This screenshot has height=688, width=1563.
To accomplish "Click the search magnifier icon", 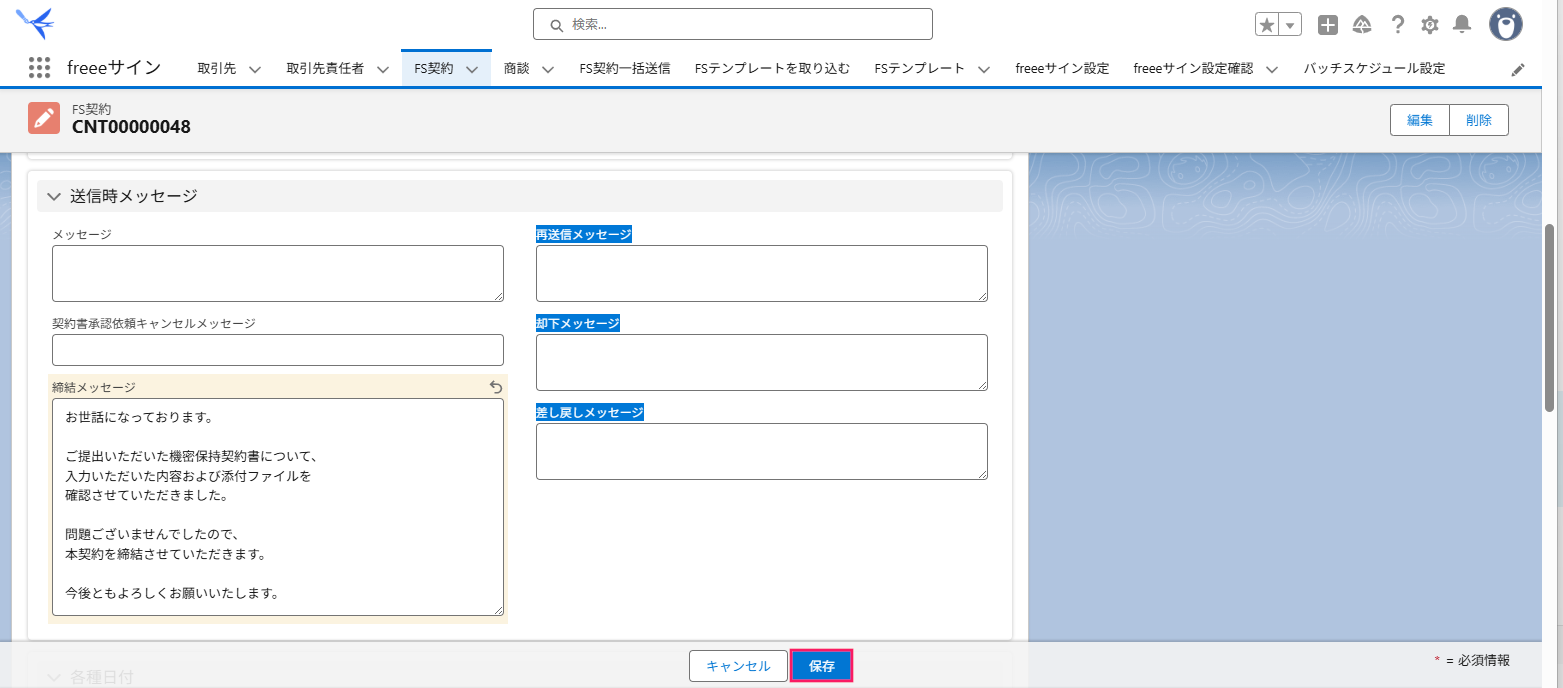I will [x=557, y=25].
